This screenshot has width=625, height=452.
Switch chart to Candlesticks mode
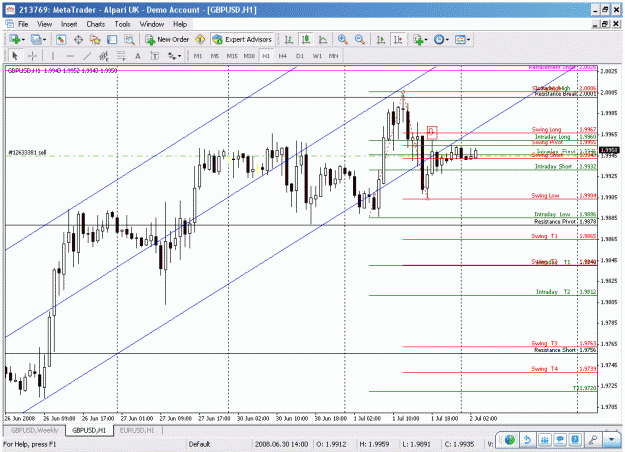coord(306,39)
